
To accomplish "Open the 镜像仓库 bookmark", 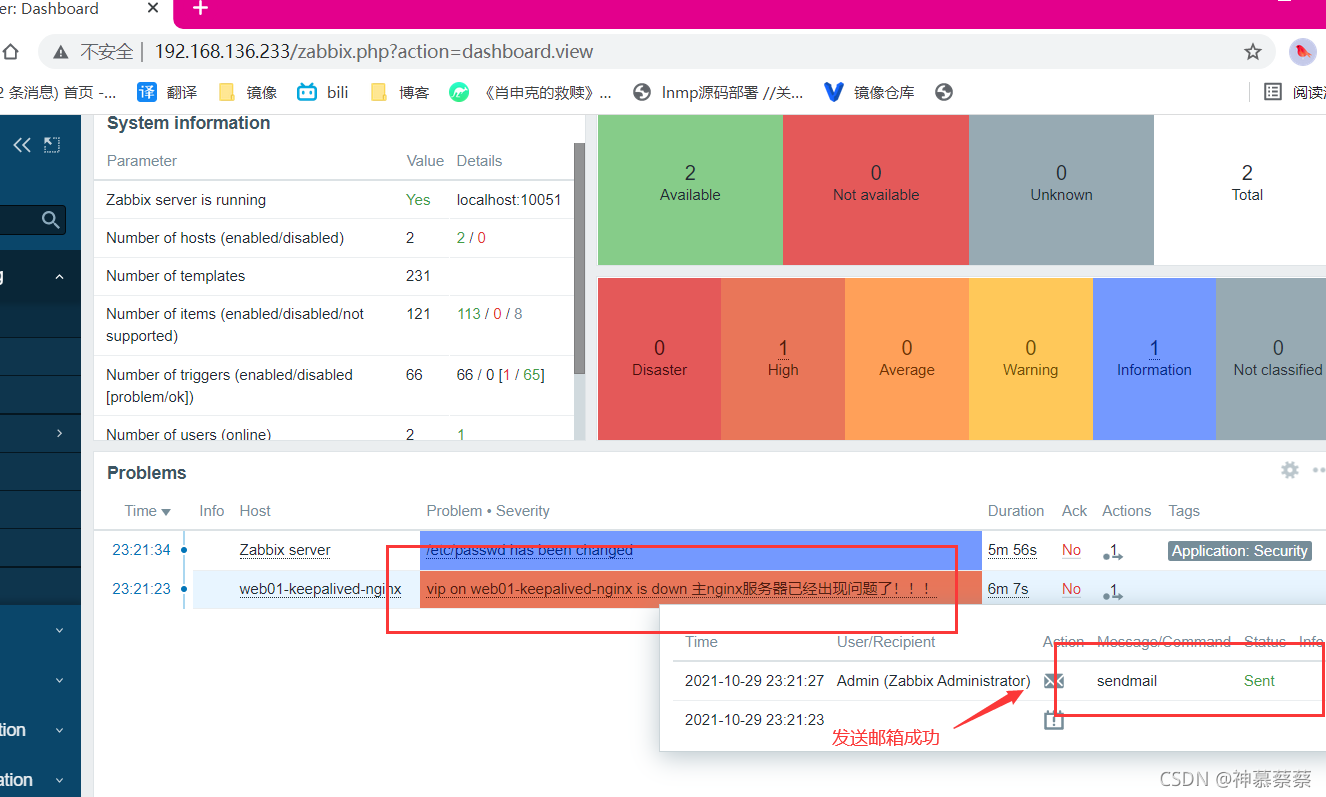I will (869, 92).
